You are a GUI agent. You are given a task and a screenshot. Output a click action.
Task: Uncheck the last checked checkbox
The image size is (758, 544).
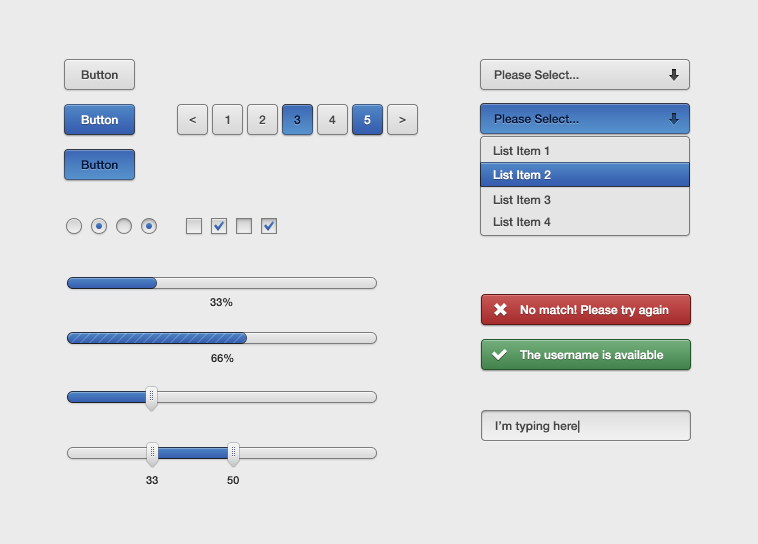269,226
